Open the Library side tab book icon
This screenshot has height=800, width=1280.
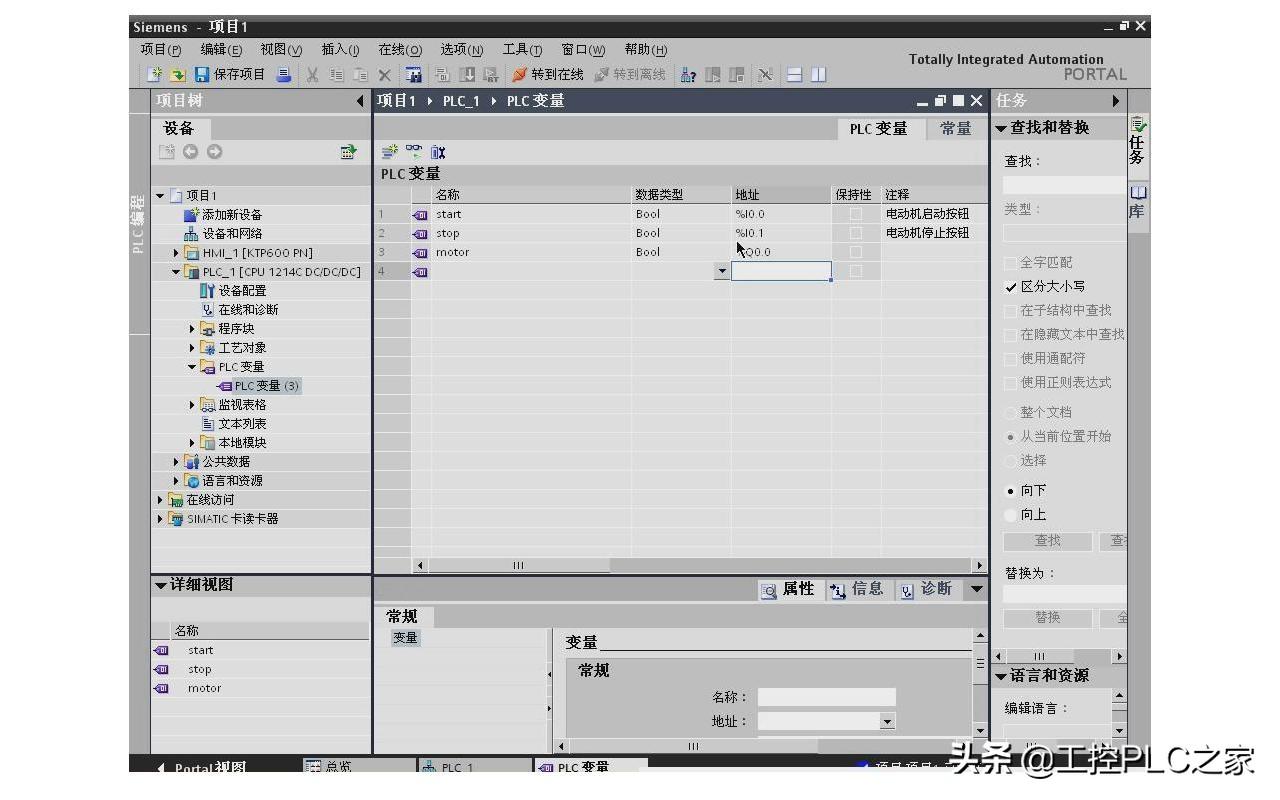[1138, 191]
